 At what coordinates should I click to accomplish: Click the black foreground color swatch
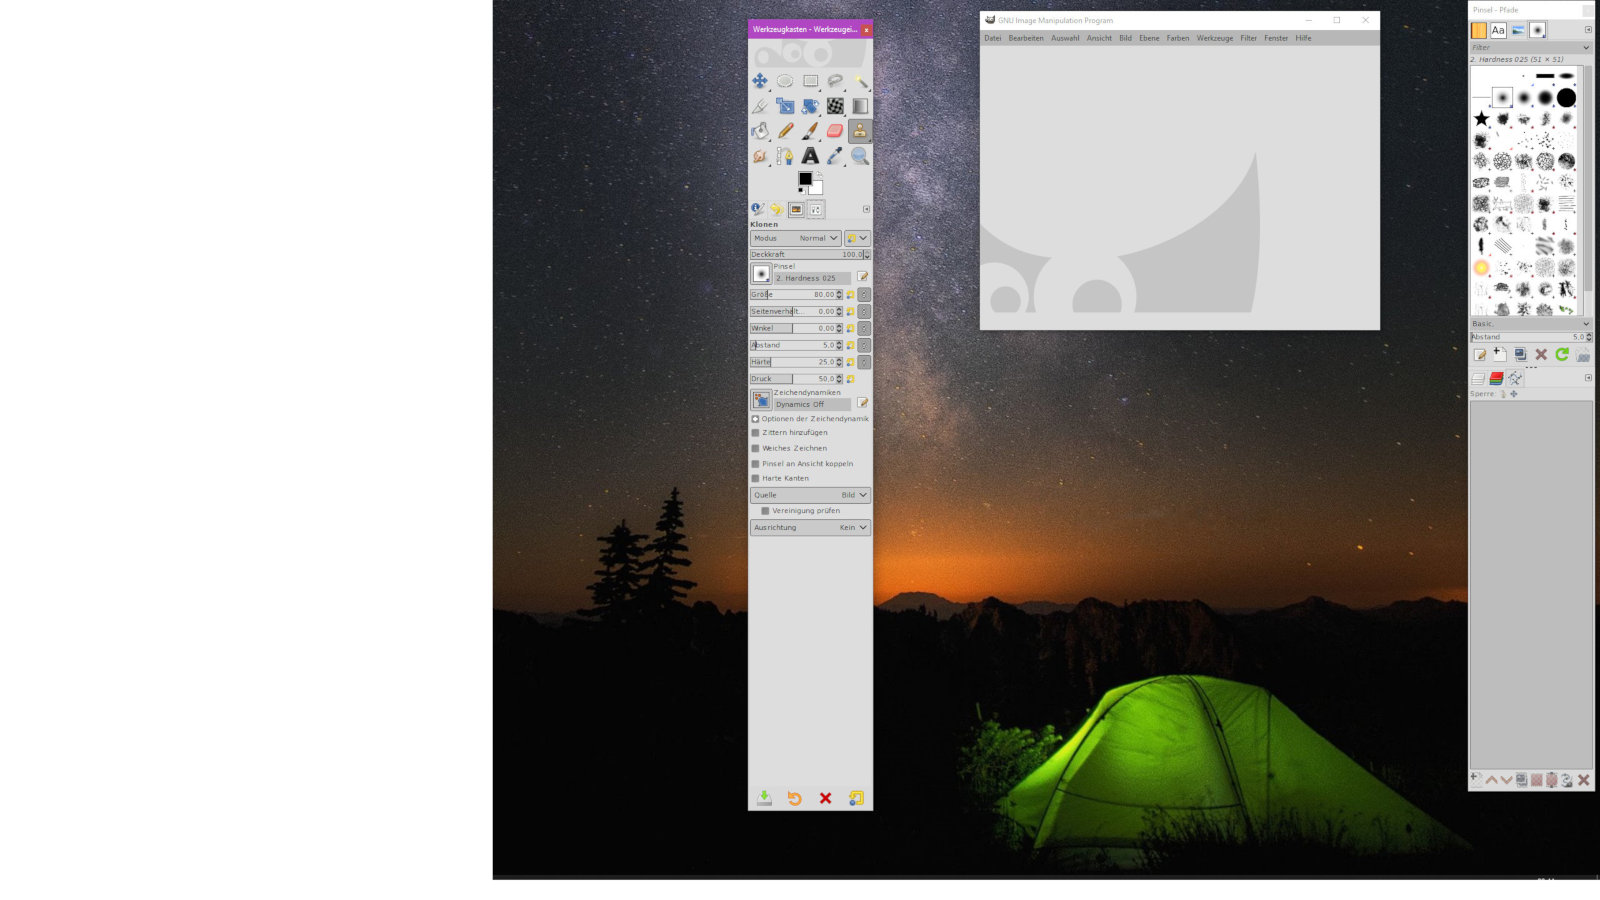tap(804, 179)
